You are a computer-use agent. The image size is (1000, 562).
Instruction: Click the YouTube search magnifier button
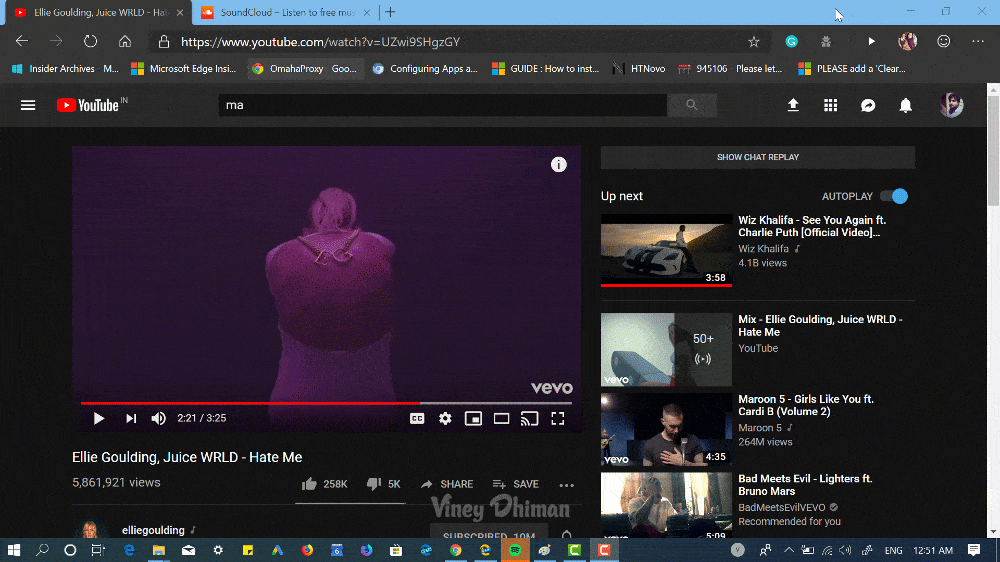692,105
